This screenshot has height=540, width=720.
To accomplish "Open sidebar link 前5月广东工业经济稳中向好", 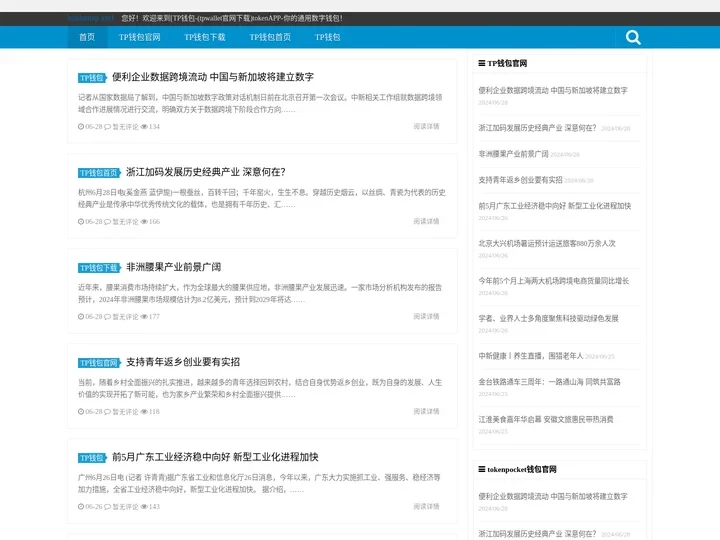I will point(555,206).
